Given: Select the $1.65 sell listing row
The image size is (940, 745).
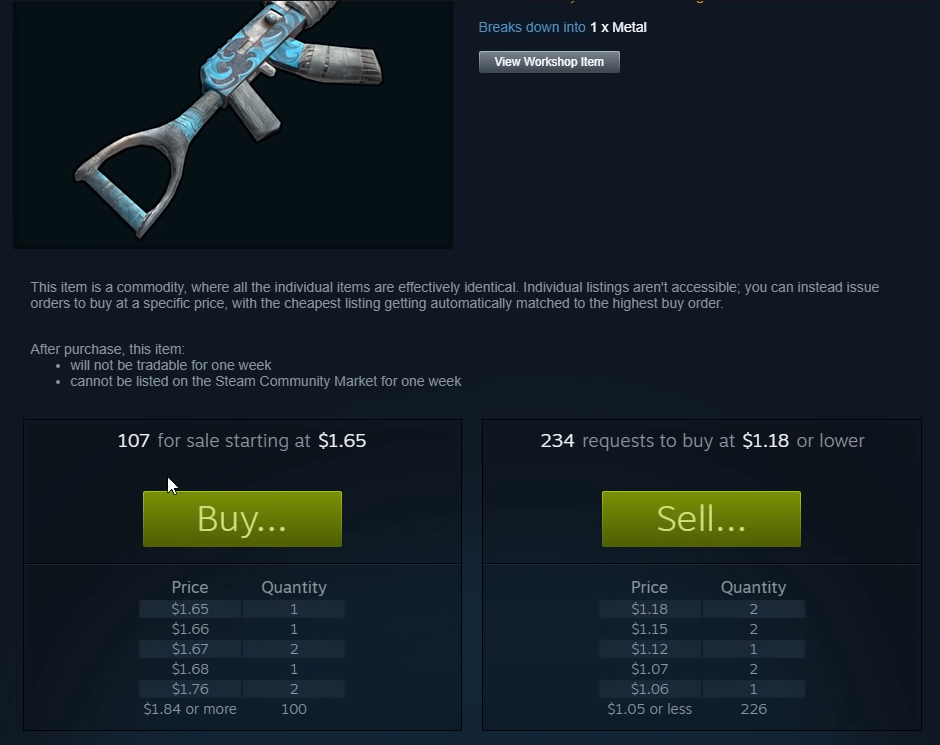Looking at the screenshot, I should [x=242, y=609].
